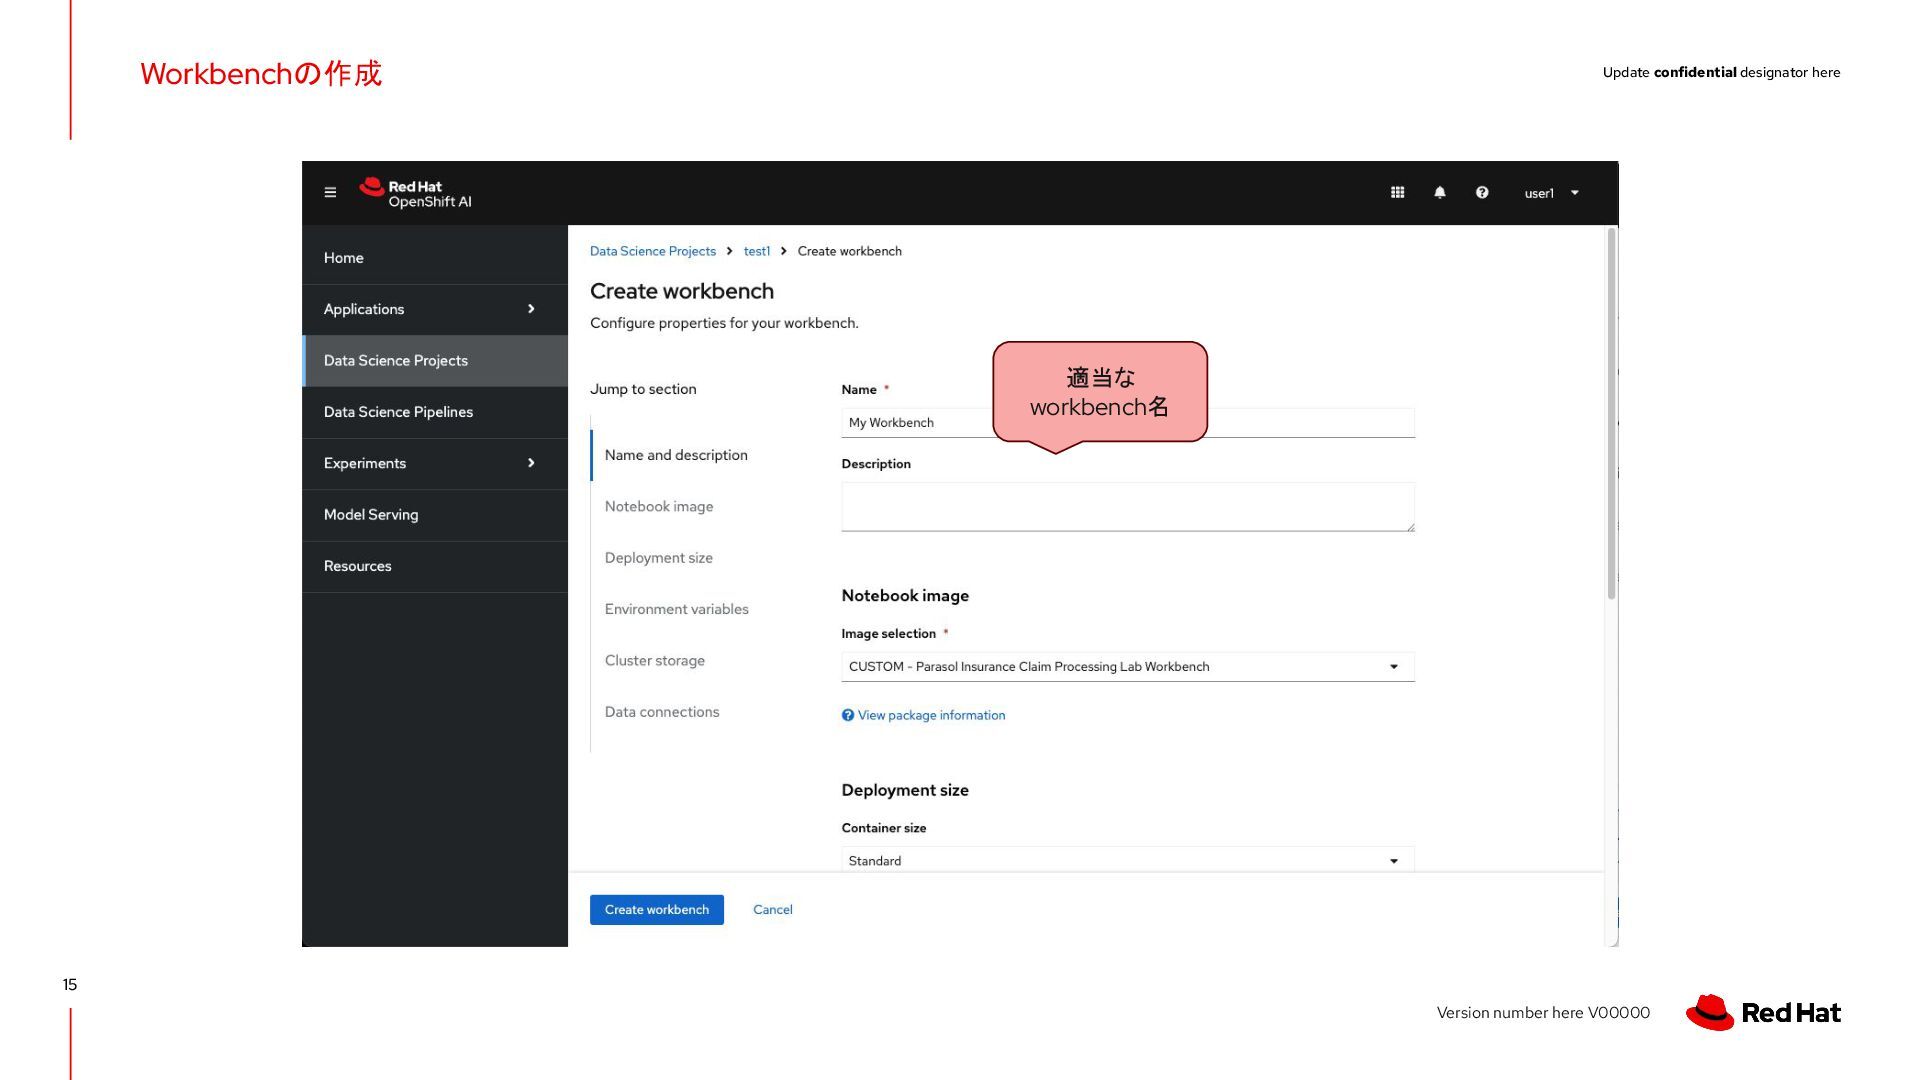Open the Container size dropdown
This screenshot has height=1080, width=1920.
pyautogui.click(x=1128, y=860)
